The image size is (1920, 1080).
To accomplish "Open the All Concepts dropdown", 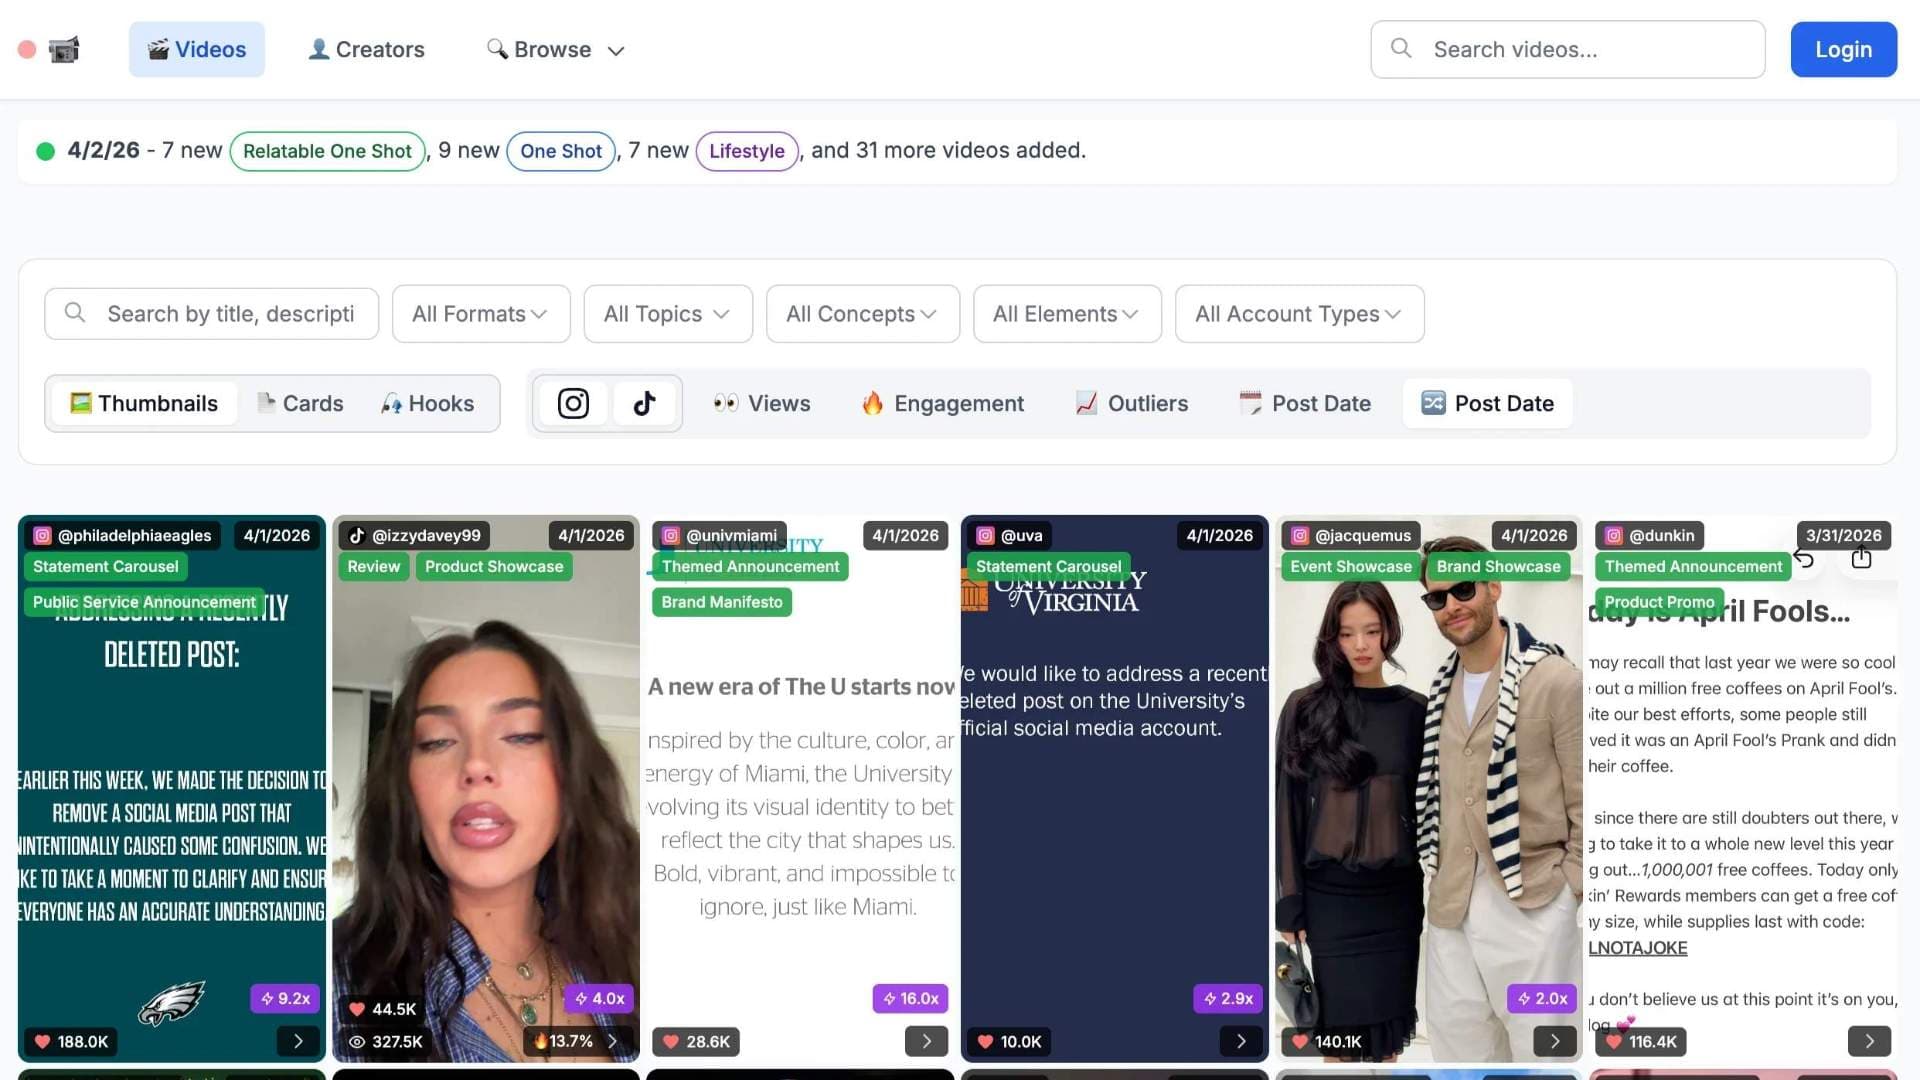I will click(862, 313).
